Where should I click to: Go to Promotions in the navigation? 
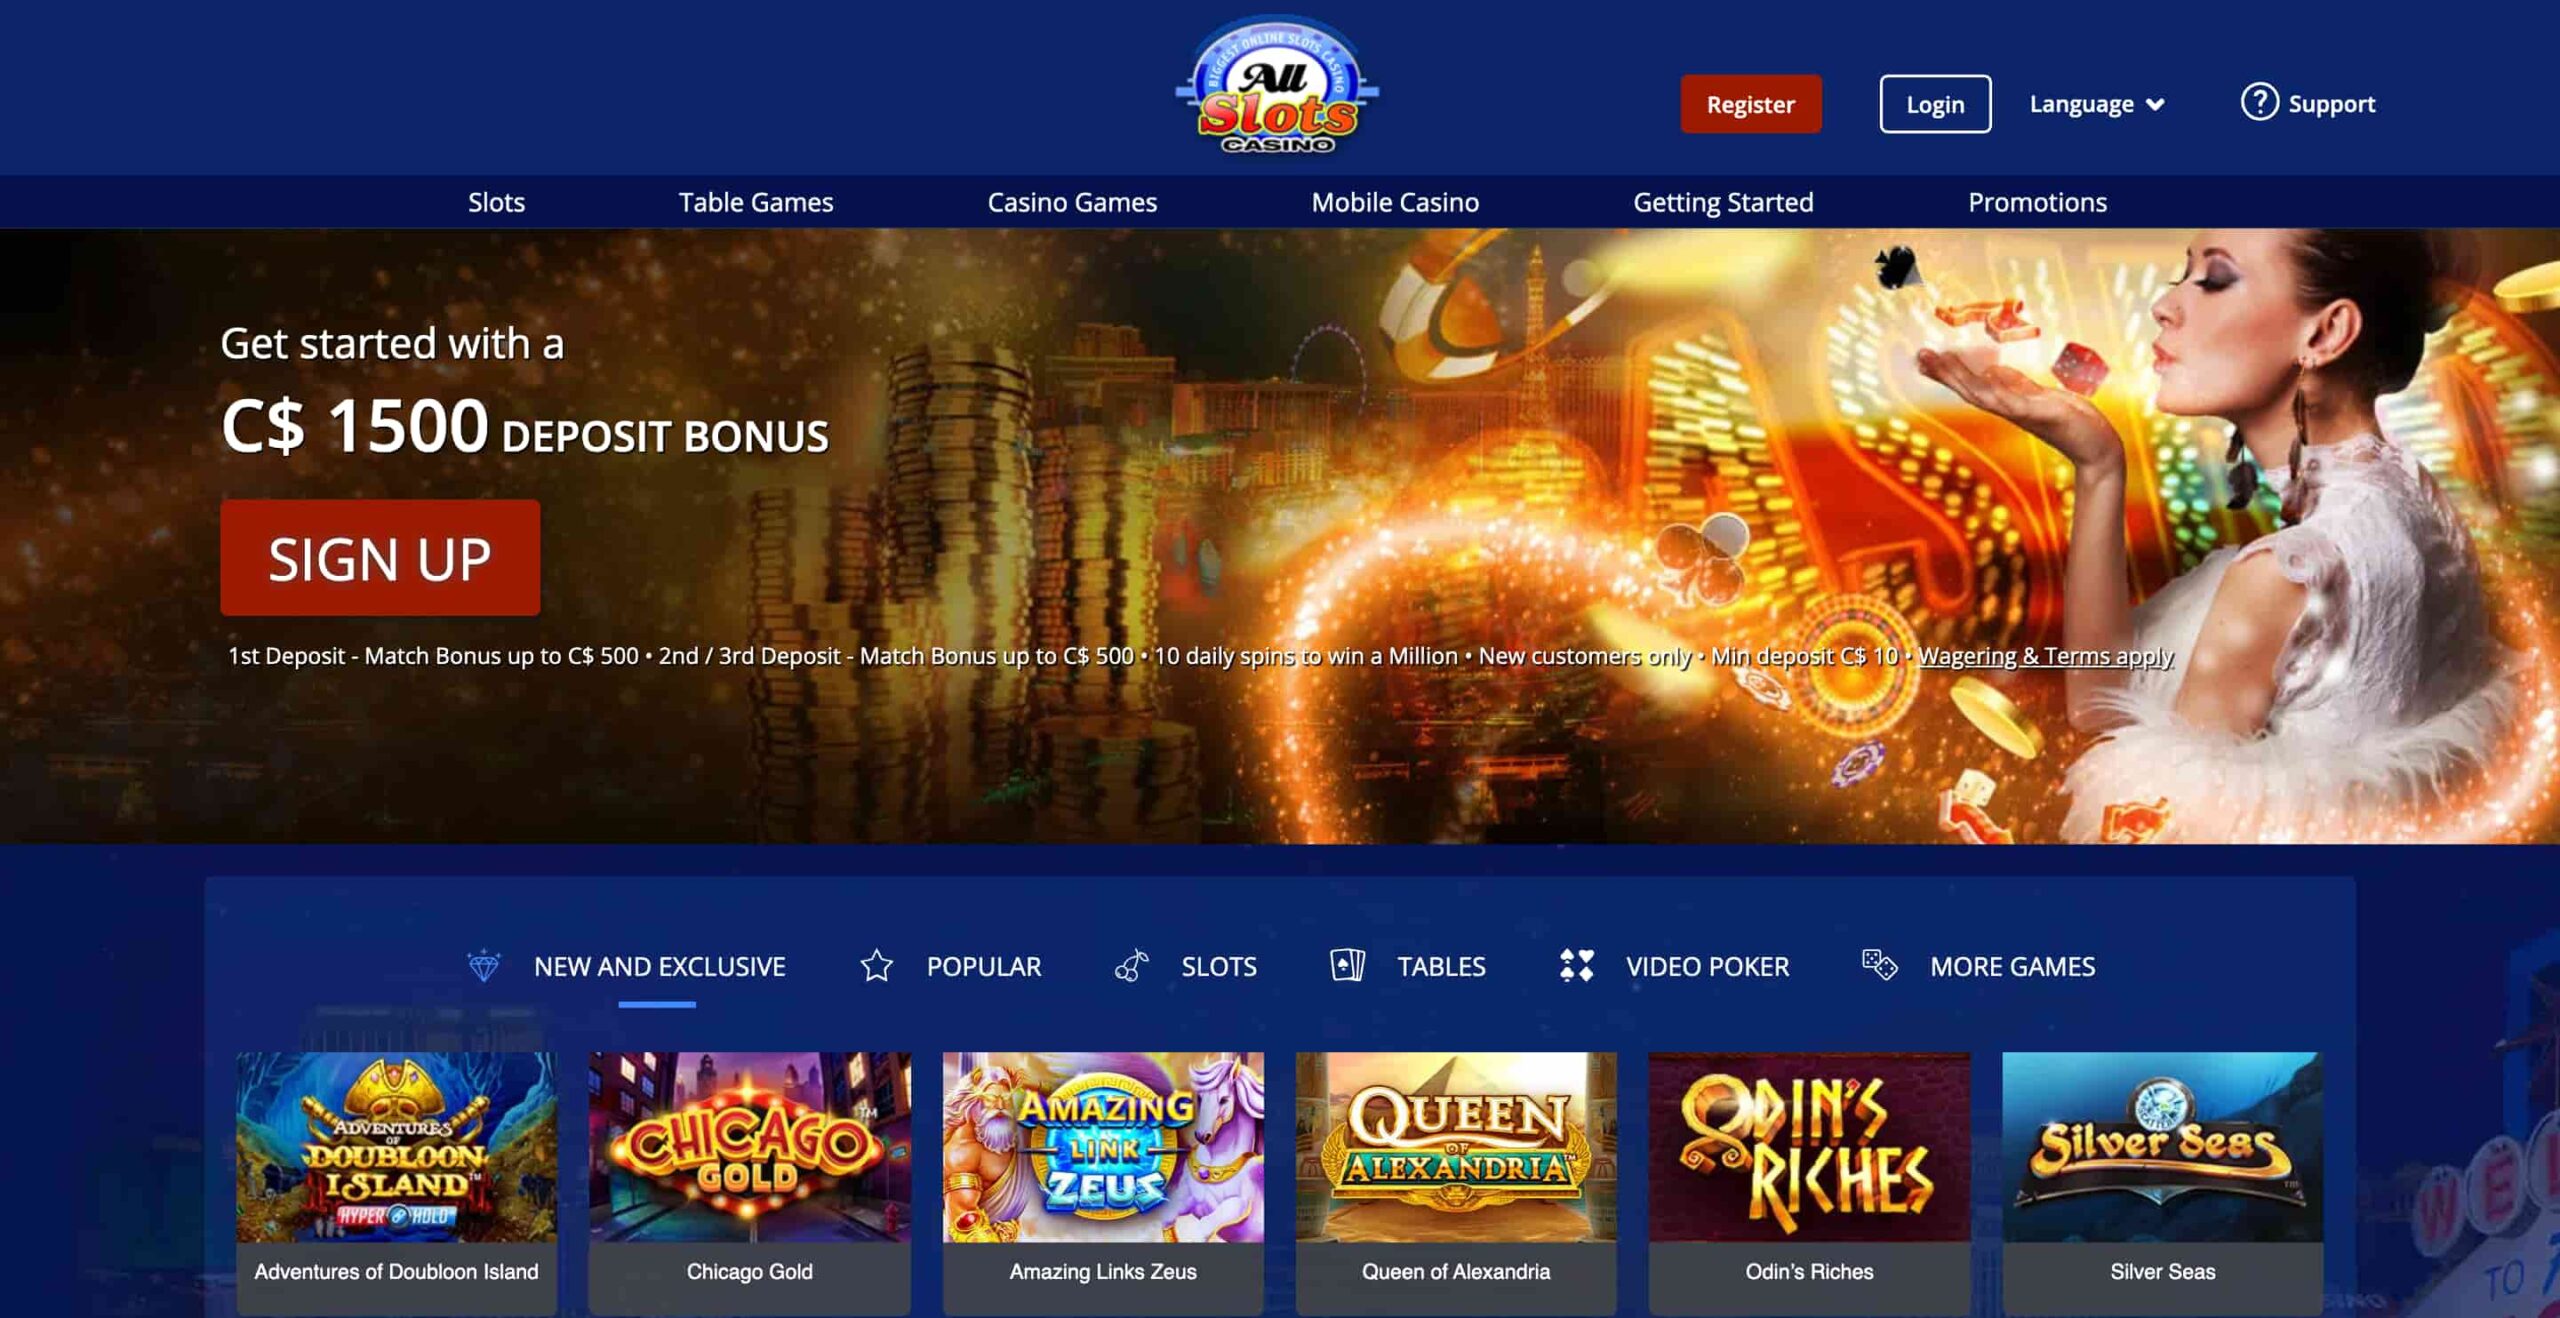(x=2037, y=202)
